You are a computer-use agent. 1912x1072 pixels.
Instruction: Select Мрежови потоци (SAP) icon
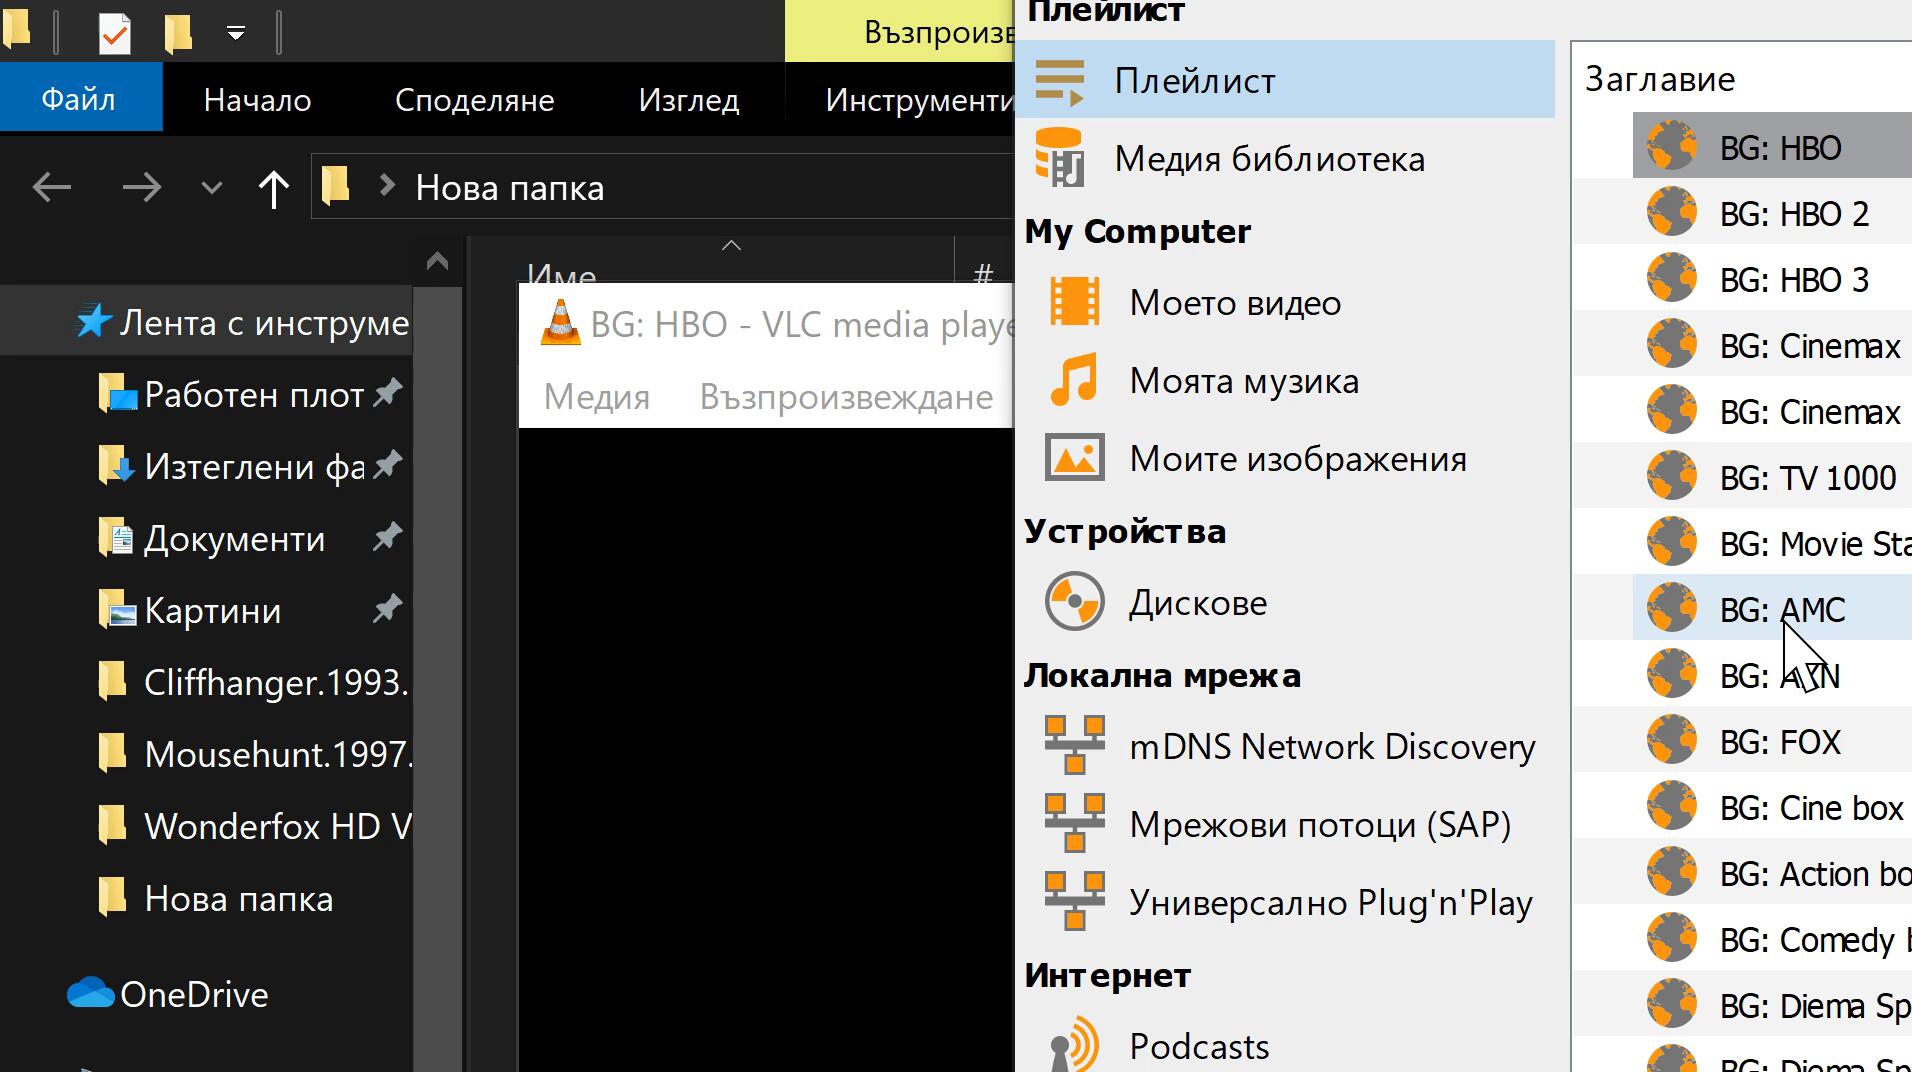[1074, 824]
